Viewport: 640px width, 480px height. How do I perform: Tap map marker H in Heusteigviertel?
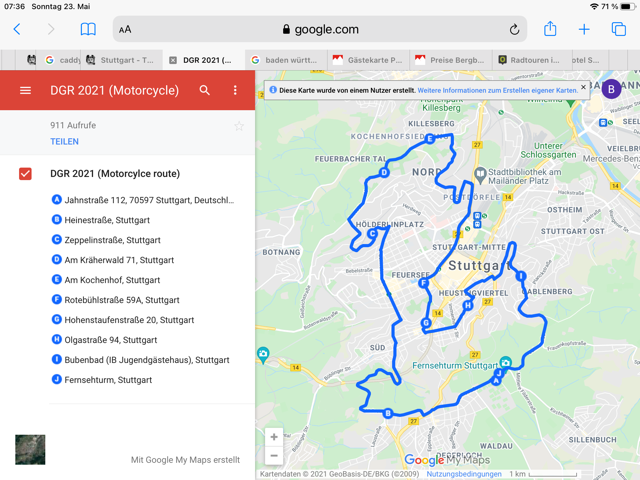coord(468,305)
